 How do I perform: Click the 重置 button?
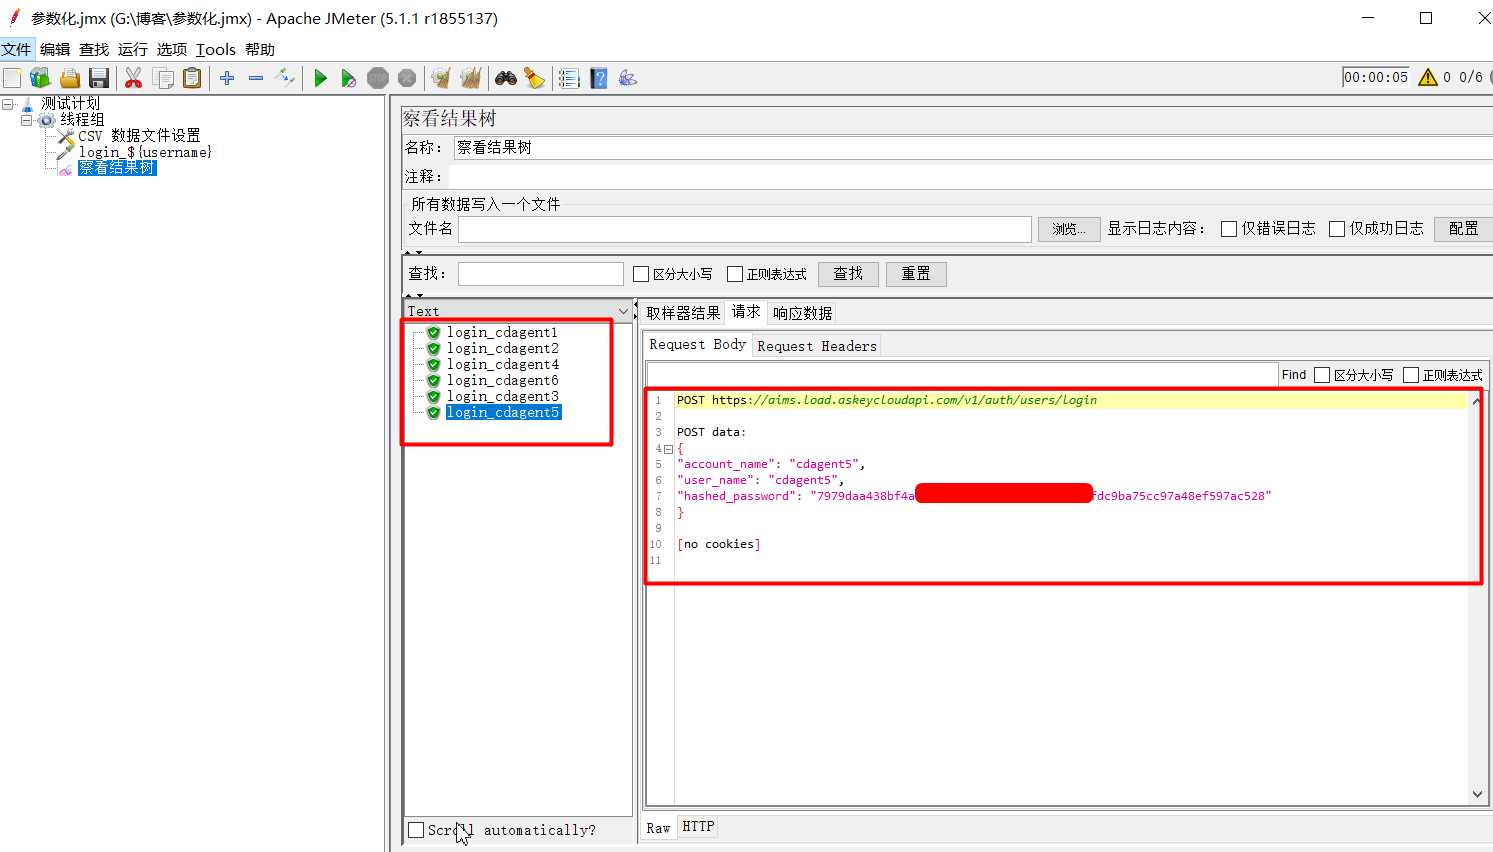[x=916, y=274]
